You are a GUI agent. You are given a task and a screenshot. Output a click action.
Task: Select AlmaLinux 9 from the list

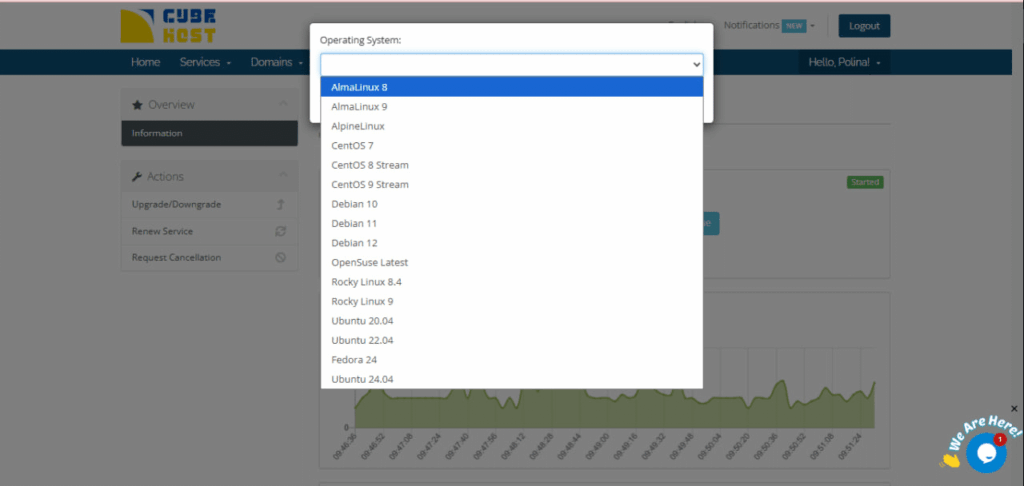359,107
